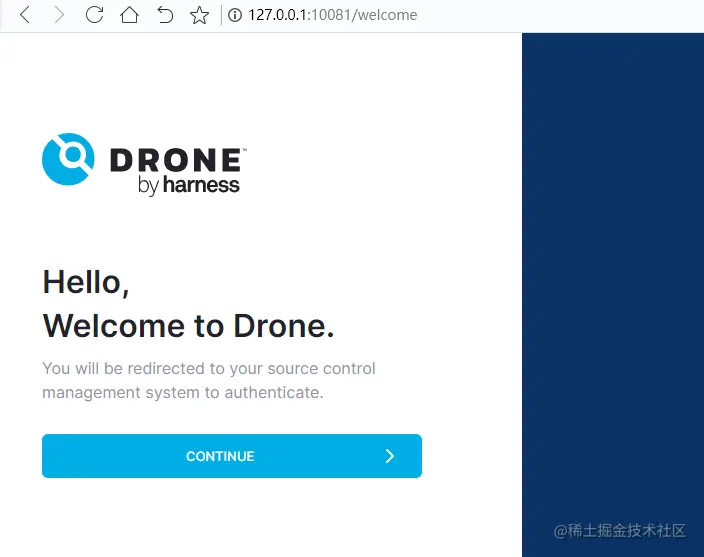
Task: Click the "Welcome to Drone." heading
Action: (x=189, y=325)
